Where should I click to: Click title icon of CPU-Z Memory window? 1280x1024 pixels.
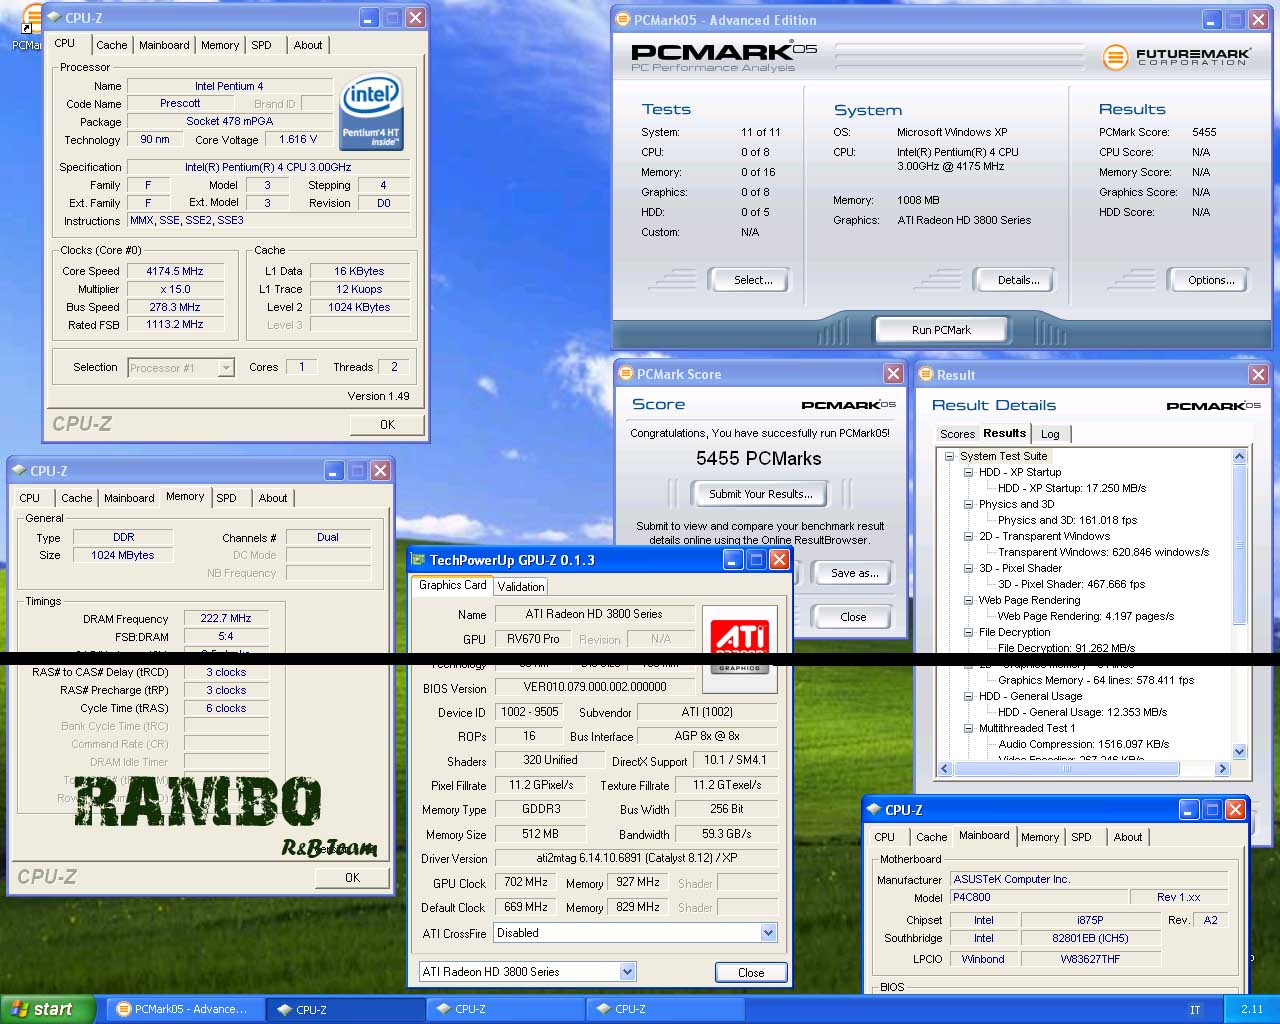point(19,471)
